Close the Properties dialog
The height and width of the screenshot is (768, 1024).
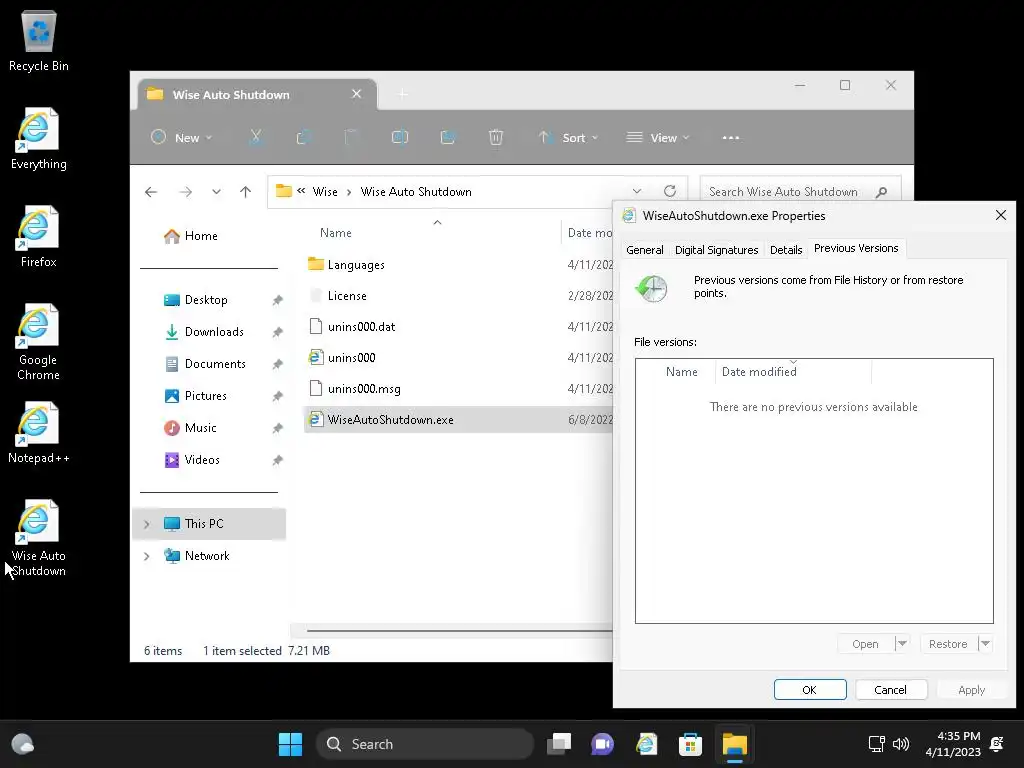click(x=1000, y=215)
